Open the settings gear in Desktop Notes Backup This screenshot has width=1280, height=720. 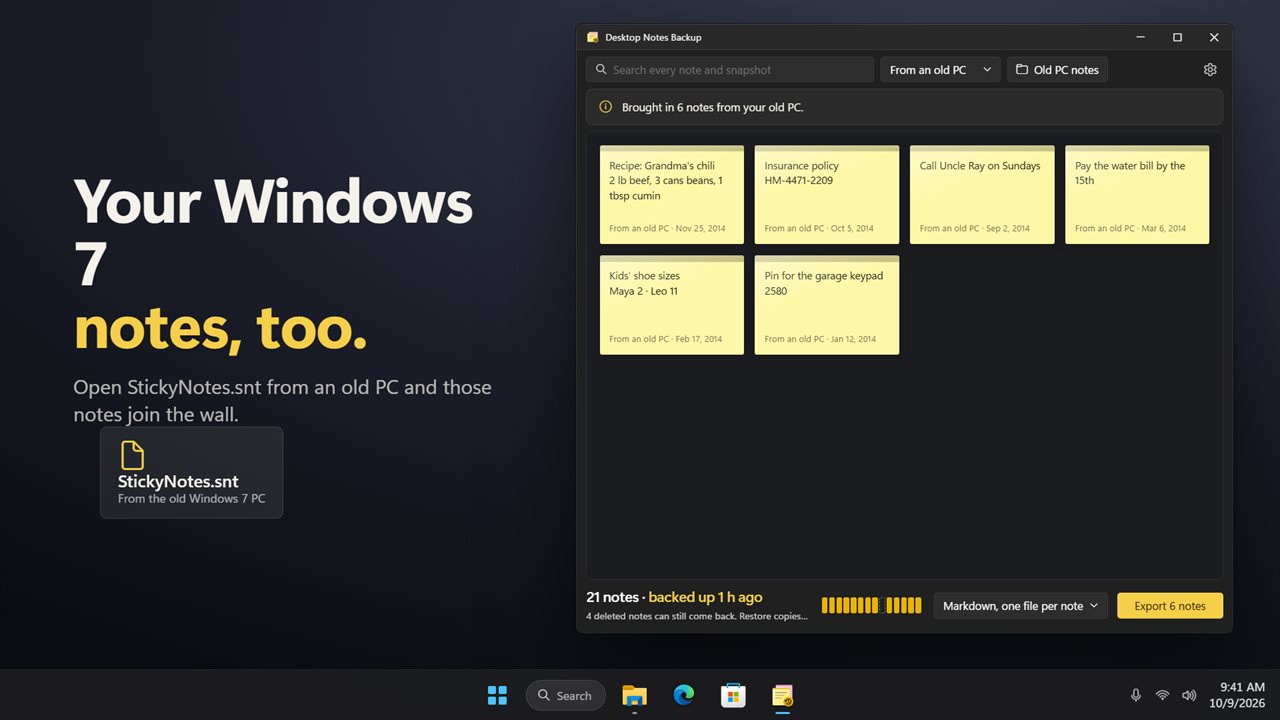[1210, 70]
